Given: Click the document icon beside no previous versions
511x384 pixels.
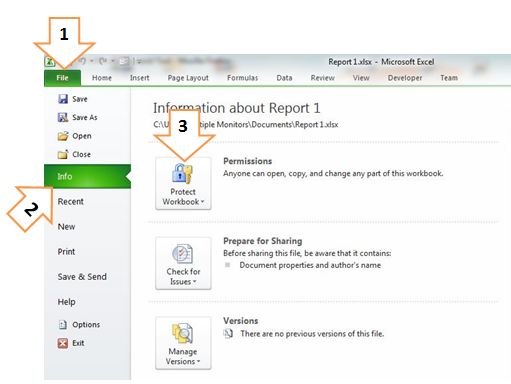Looking at the screenshot, I should tap(228, 333).
